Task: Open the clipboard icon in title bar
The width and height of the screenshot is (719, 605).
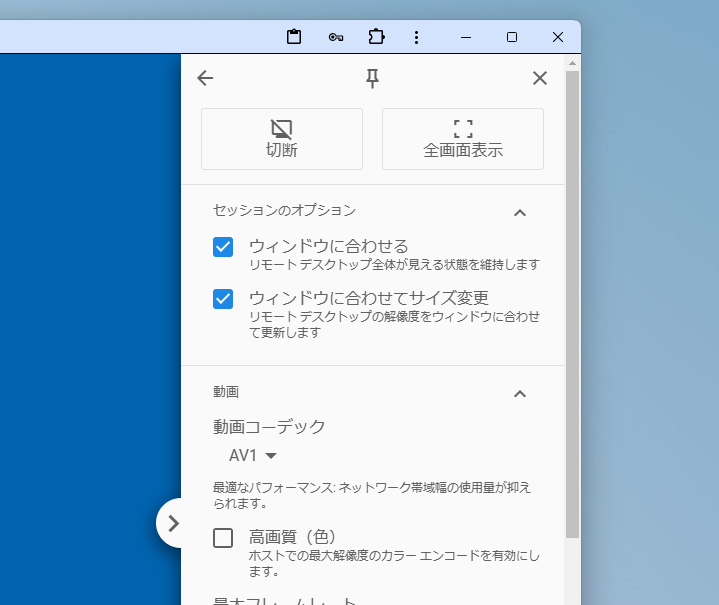Action: point(294,37)
